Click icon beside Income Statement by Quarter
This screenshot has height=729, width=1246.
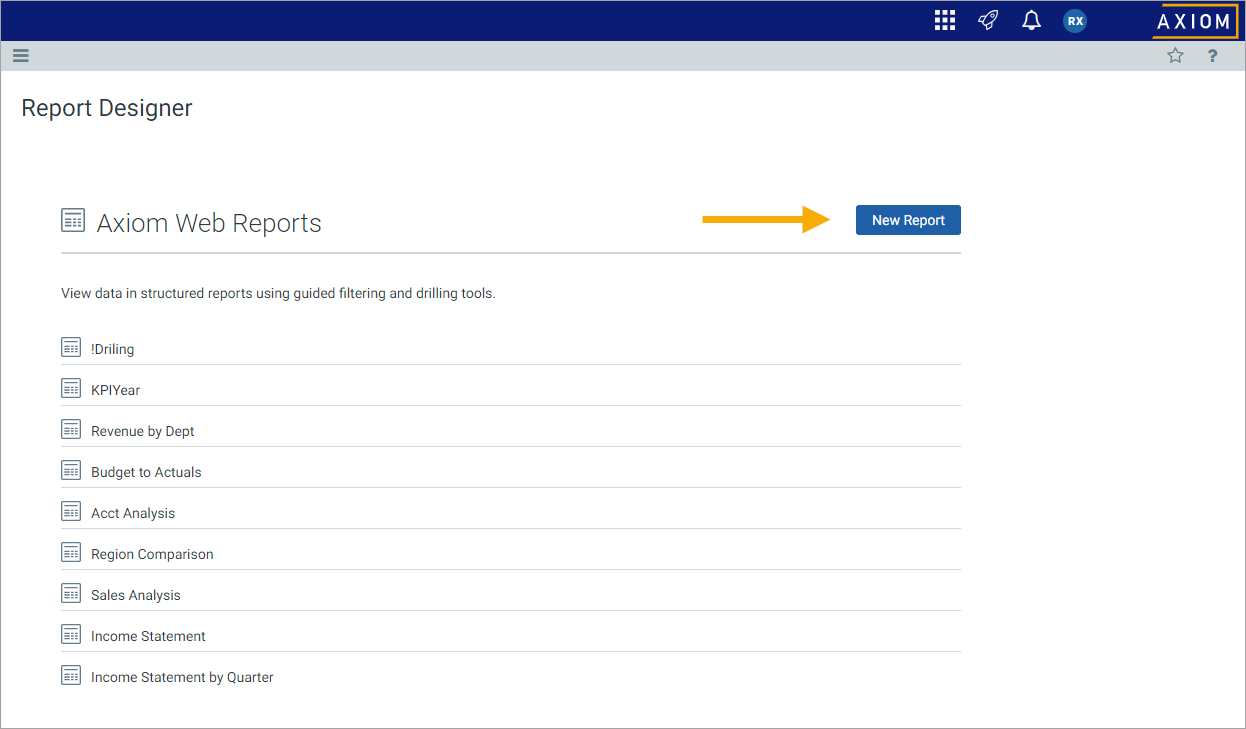point(71,676)
